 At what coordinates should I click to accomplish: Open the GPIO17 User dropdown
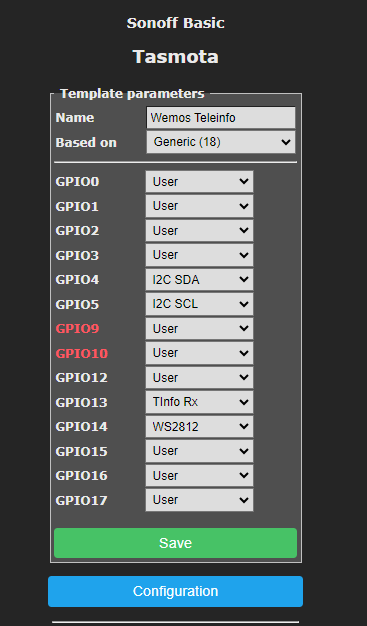pyautogui.click(x=199, y=500)
